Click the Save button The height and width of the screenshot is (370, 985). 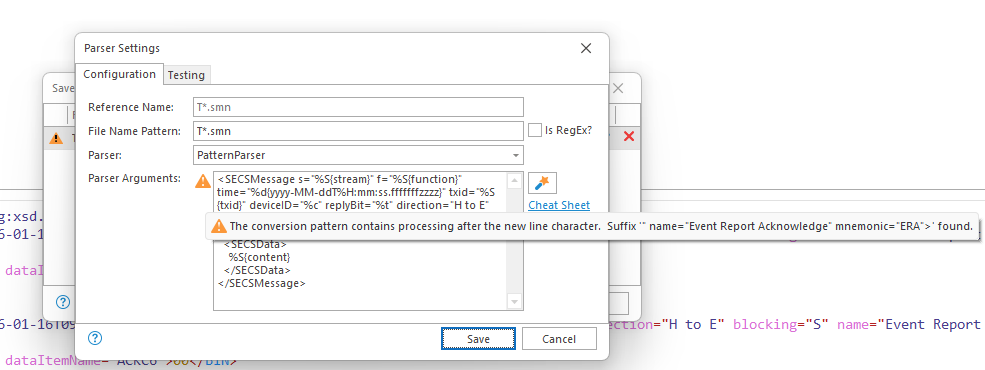[x=478, y=339]
